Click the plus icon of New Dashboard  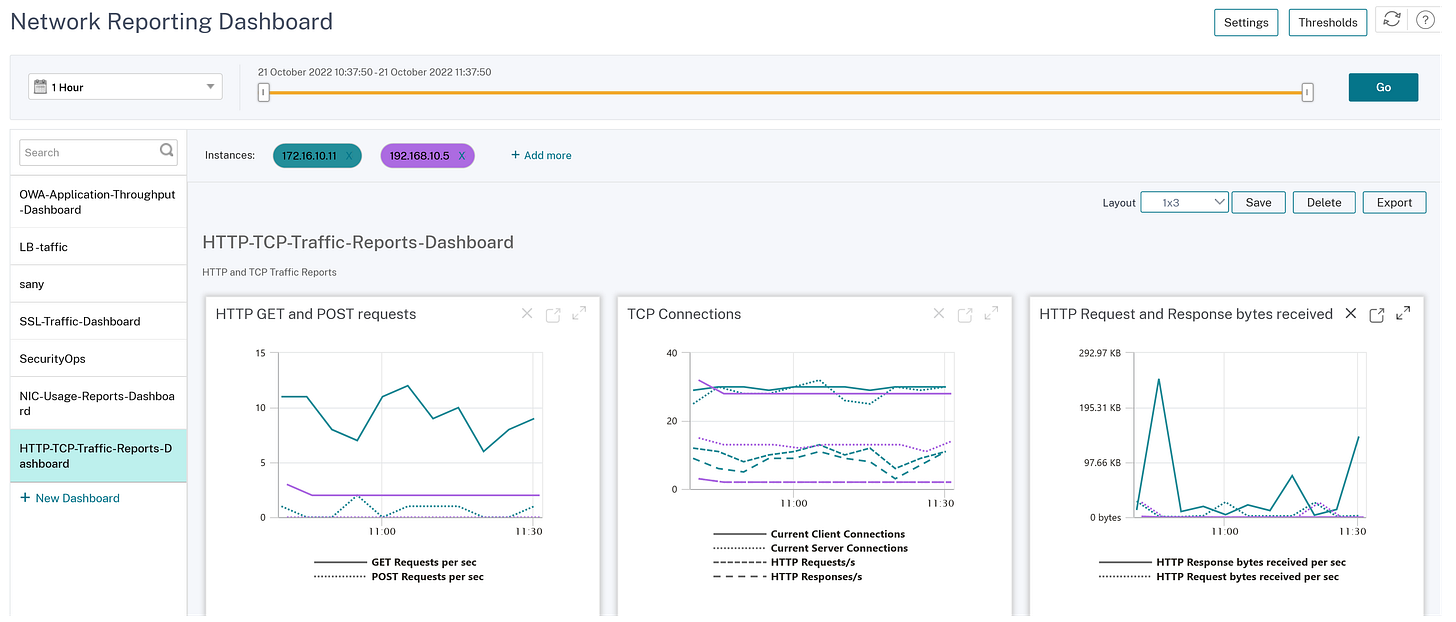tap(25, 498)
